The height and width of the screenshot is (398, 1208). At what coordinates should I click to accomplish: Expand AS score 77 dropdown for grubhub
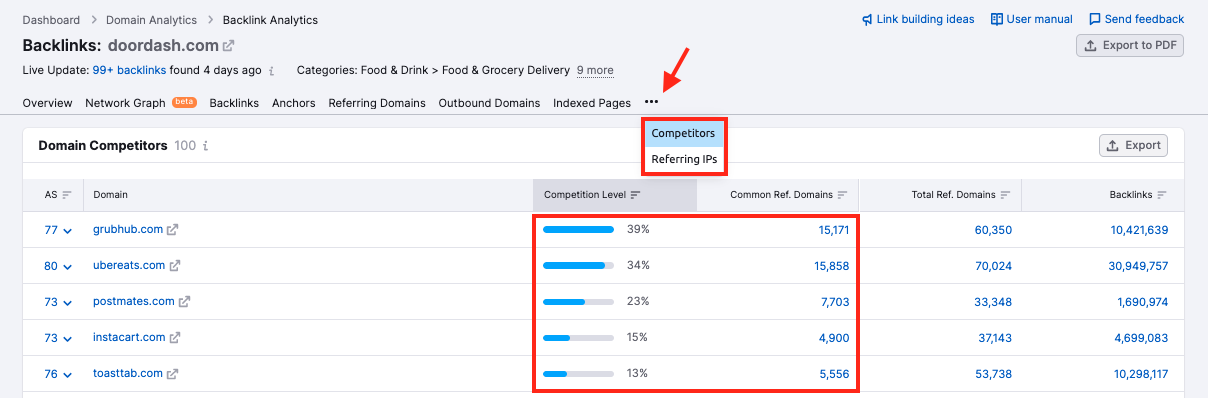pos(68,231)
